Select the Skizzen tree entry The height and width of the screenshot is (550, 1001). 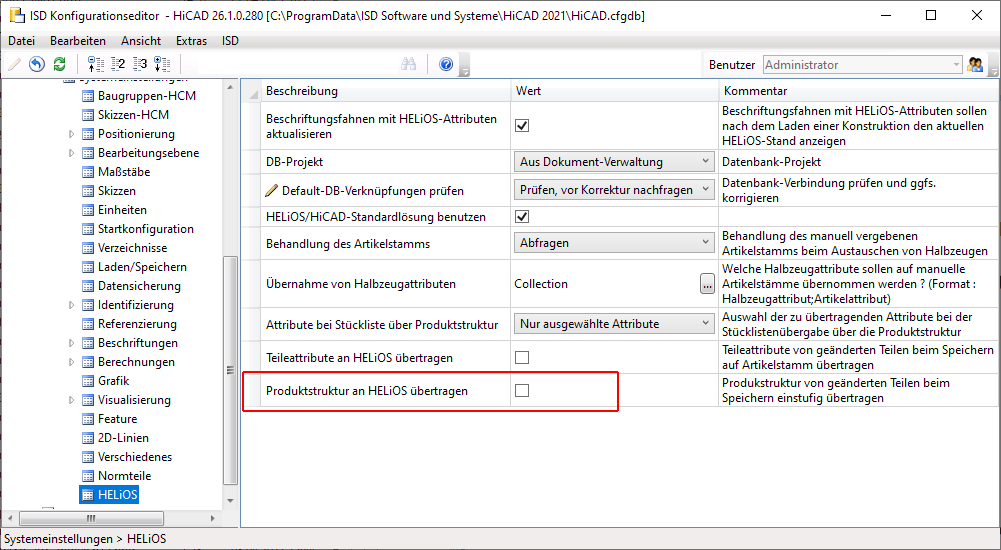click(x=116, y=191)
